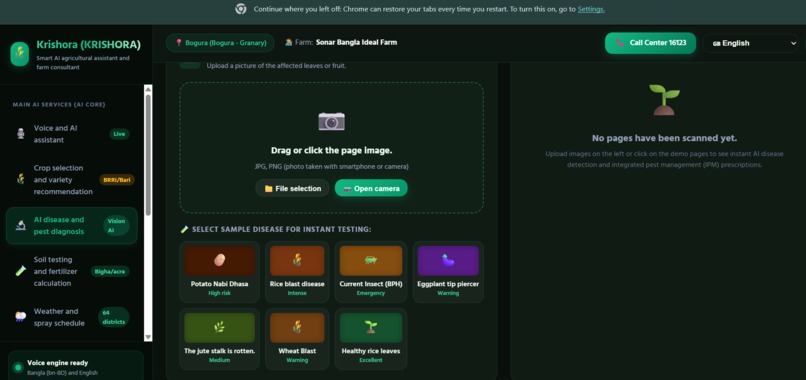Image resolution: width=806 pixels, height=380 pixels.
Task: Open AI disease and pest diagnosis
Action: (71, 225)
